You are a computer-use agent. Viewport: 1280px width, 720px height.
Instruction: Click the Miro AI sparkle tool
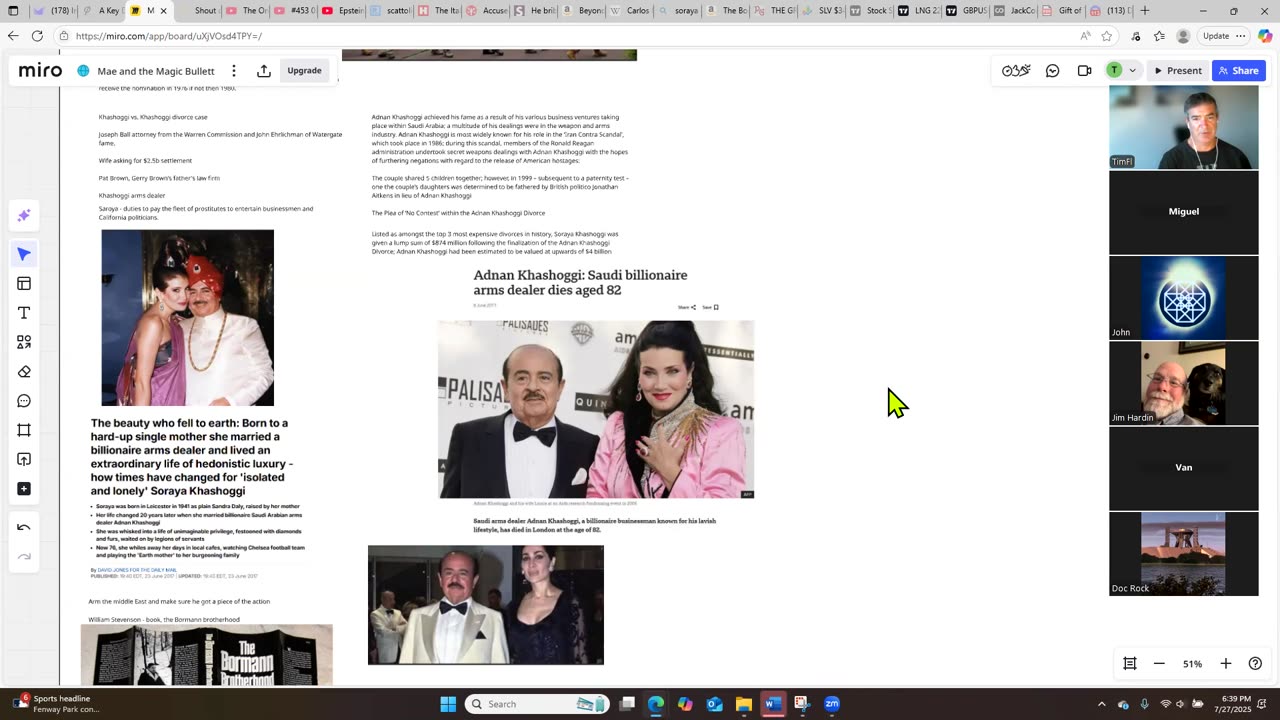coord(24,216)
